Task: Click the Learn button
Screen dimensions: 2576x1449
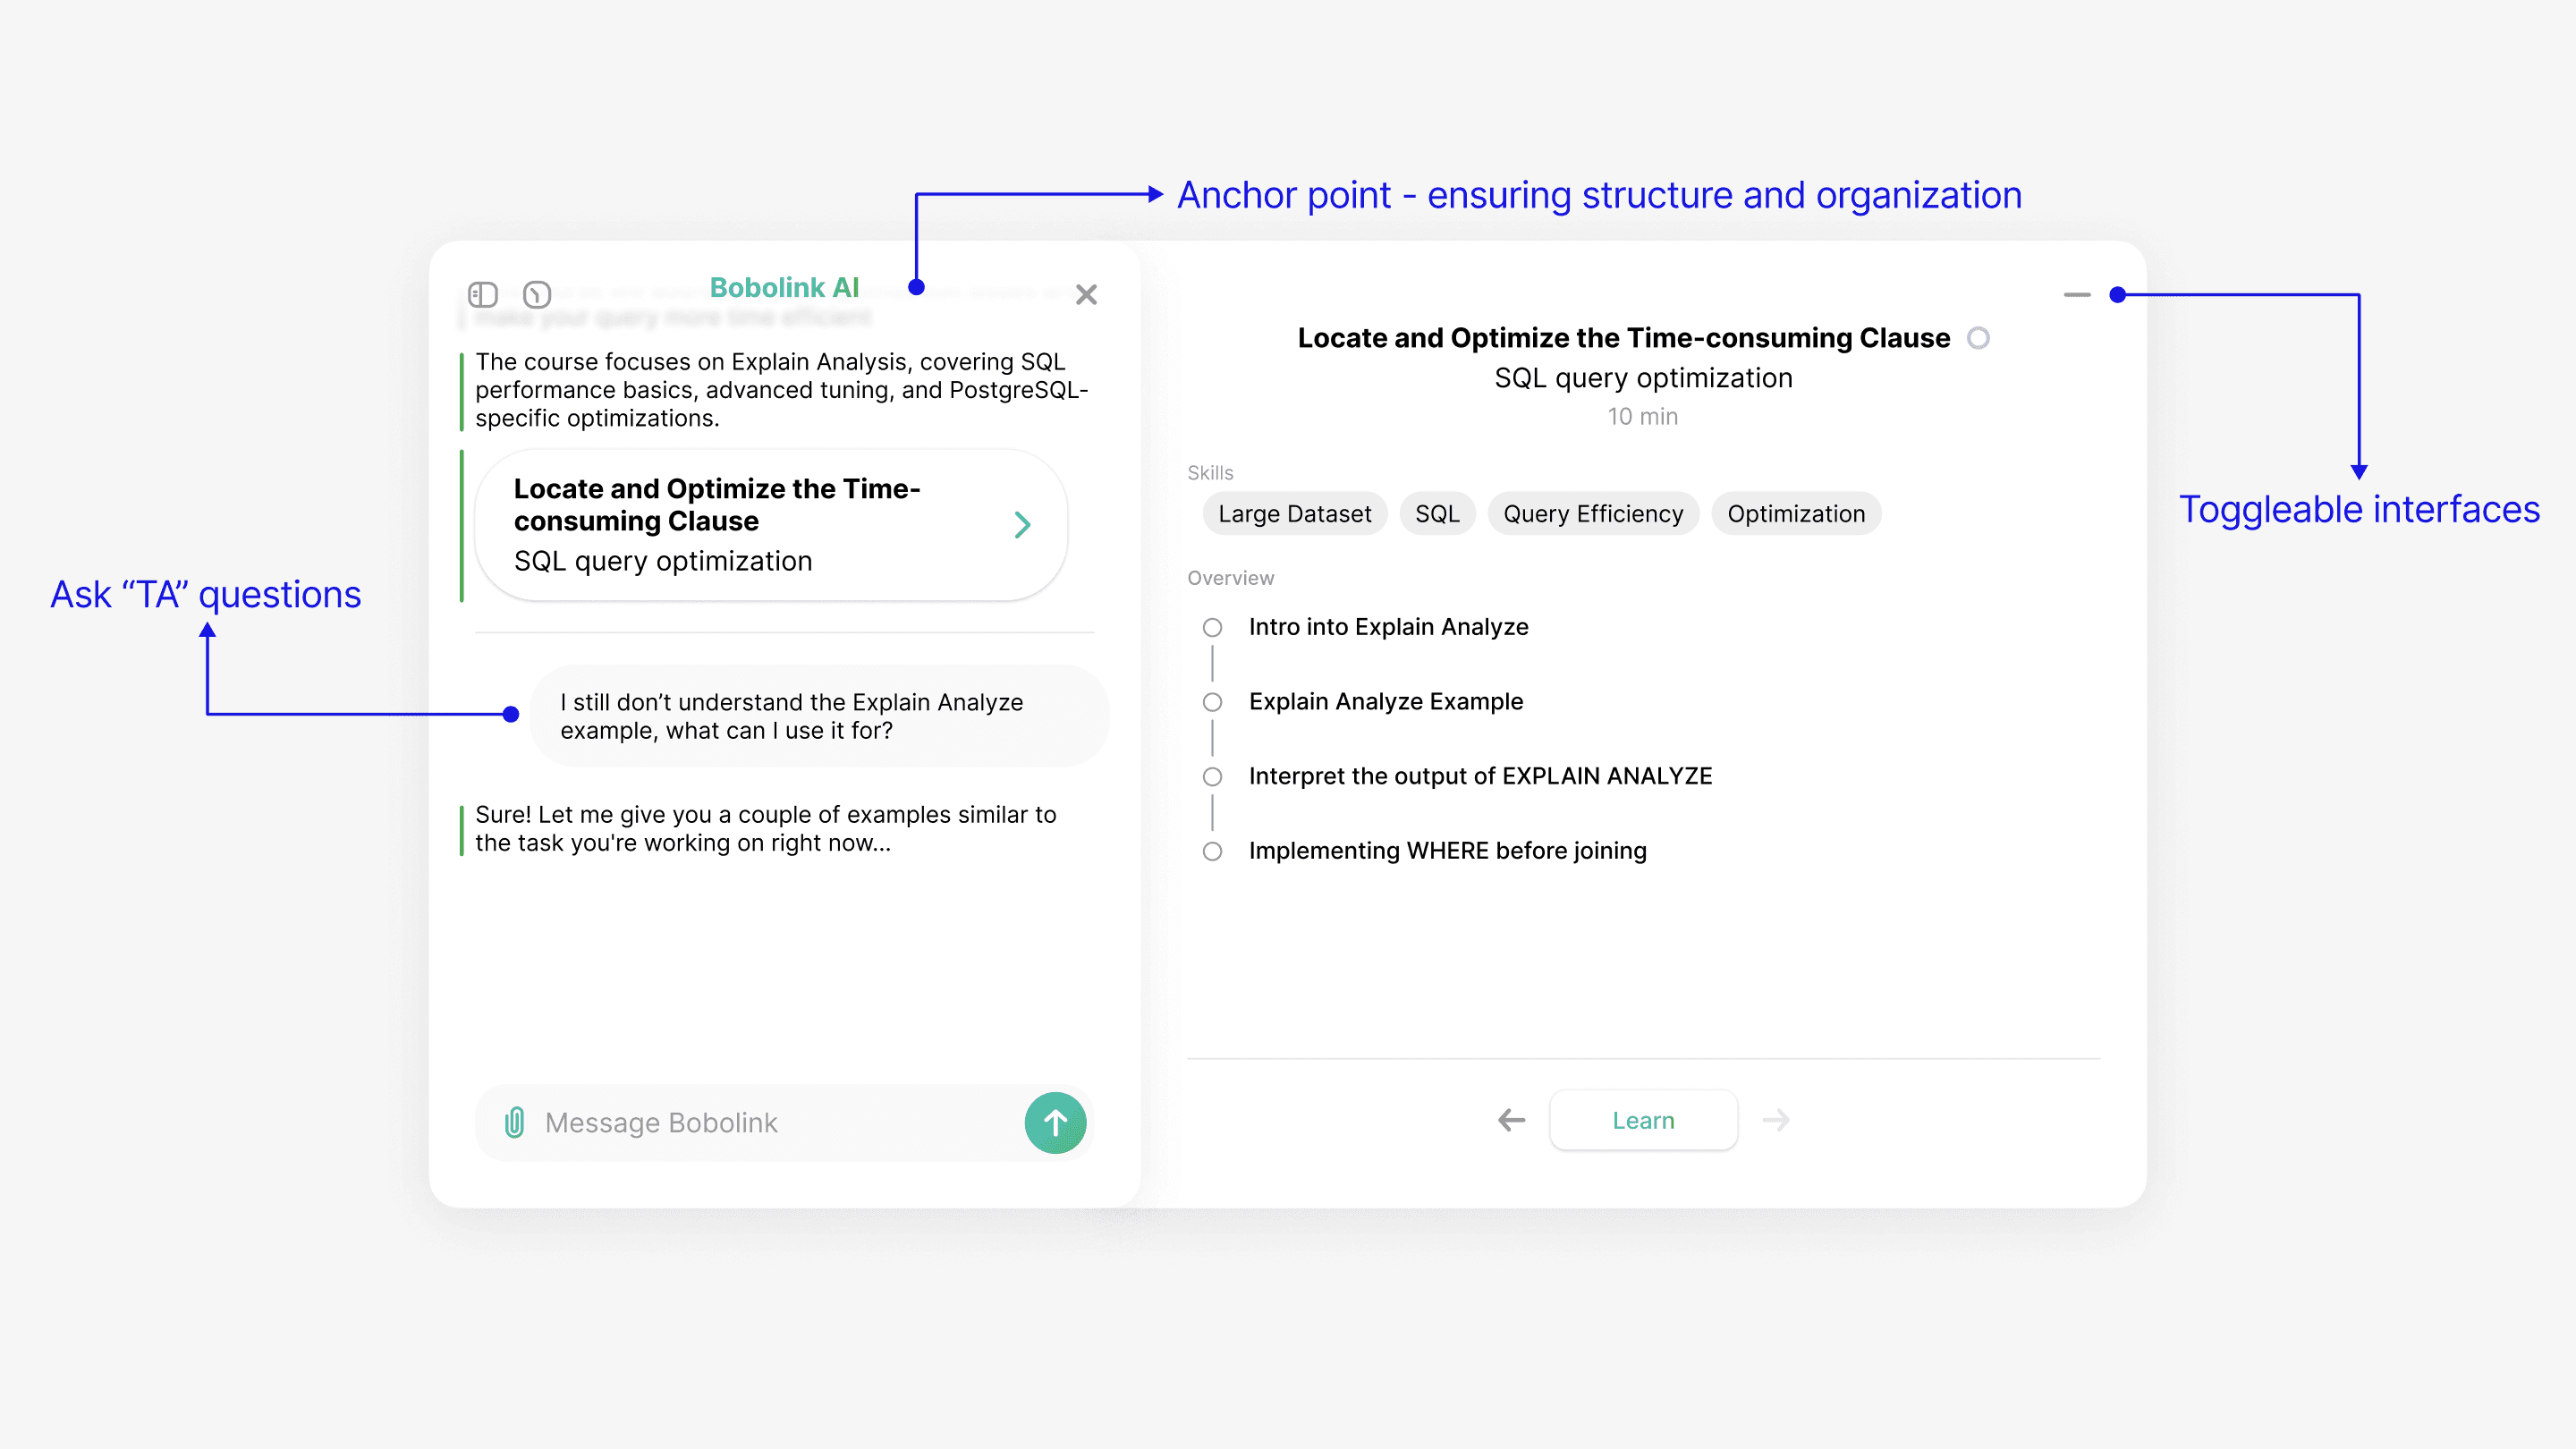Action: click(1643, 1120)
